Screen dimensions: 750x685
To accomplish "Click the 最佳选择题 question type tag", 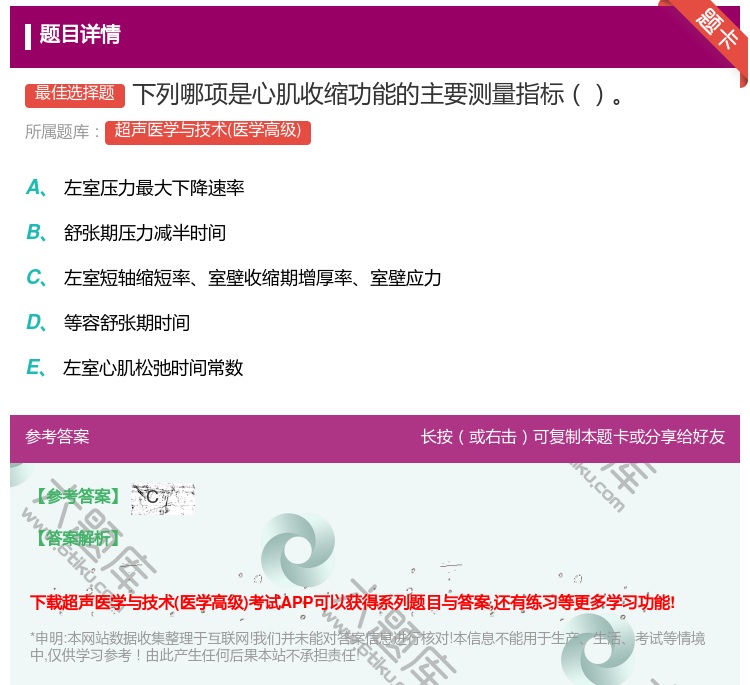I will 75,94.
